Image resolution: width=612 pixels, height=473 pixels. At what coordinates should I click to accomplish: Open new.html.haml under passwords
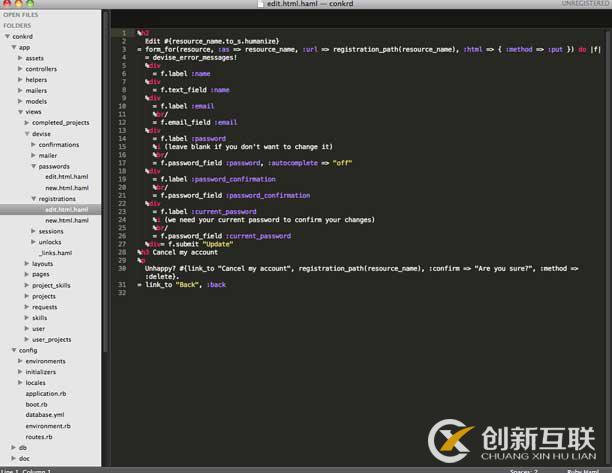[x=67, y=188]
